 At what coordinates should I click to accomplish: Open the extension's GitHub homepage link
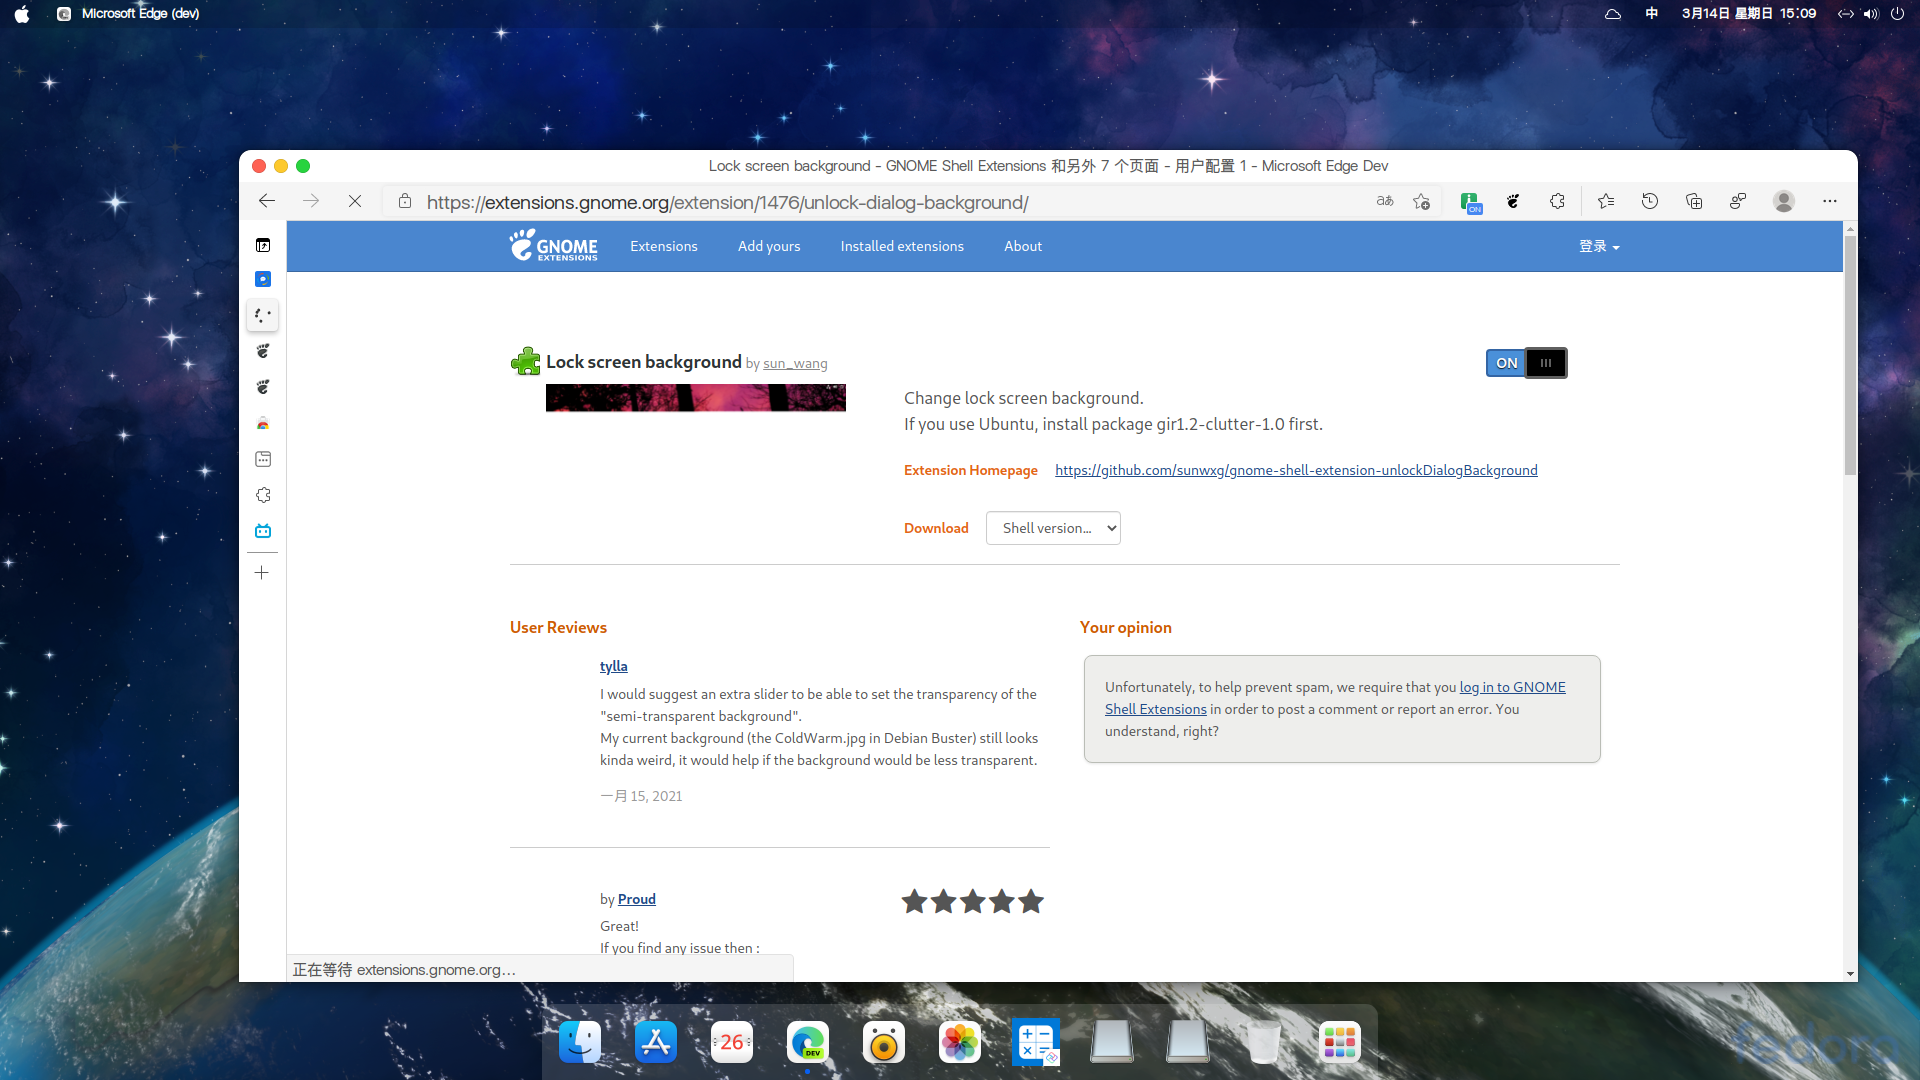coord(1296,470)
